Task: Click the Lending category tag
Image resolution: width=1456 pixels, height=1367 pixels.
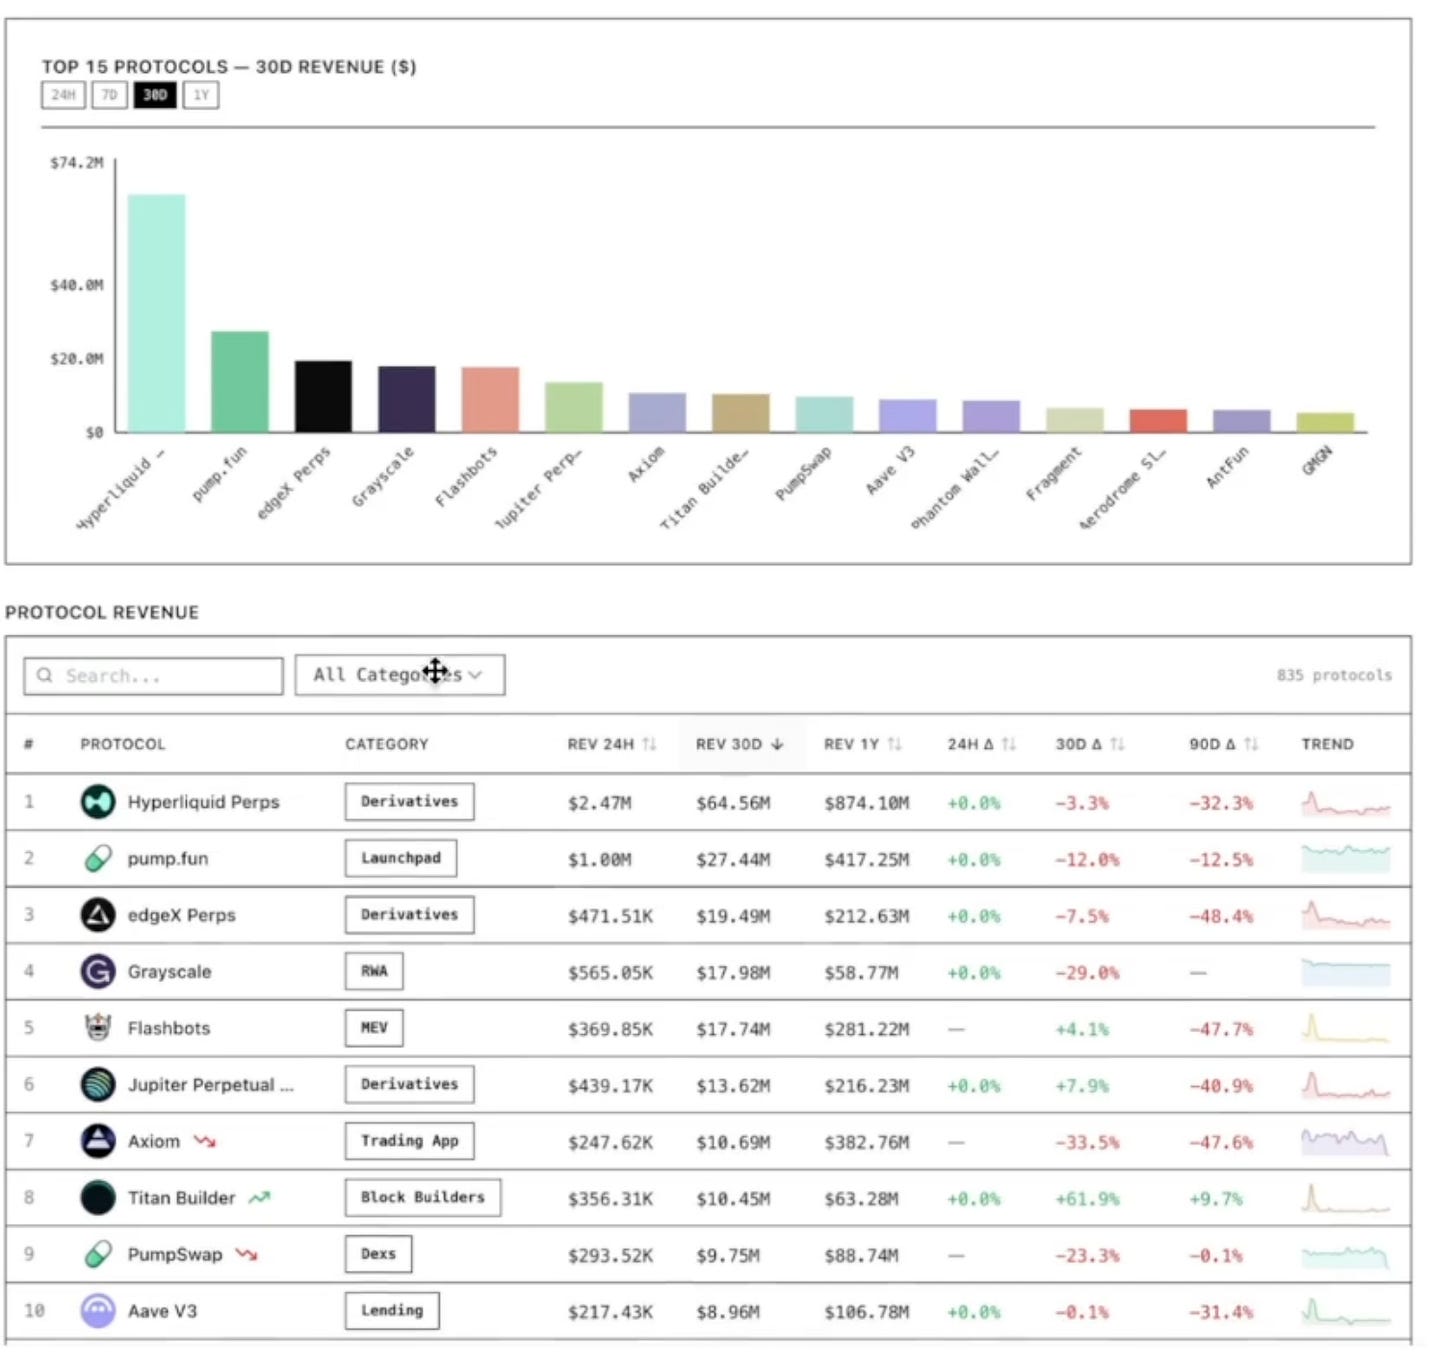Action: [x=392, y=1310]
